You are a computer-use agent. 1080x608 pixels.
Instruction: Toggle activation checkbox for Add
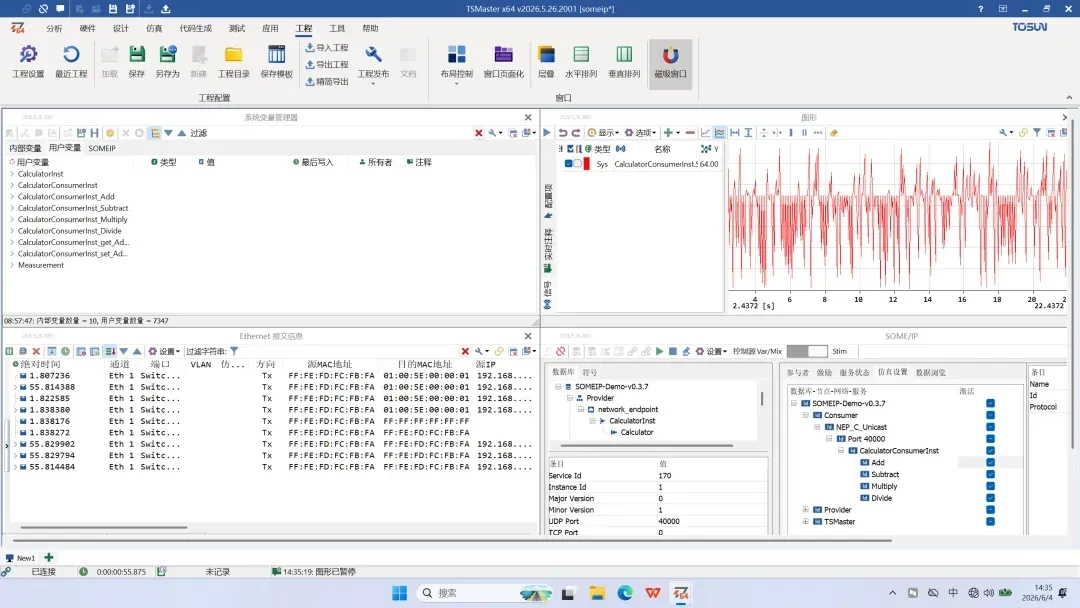(990, 463)
